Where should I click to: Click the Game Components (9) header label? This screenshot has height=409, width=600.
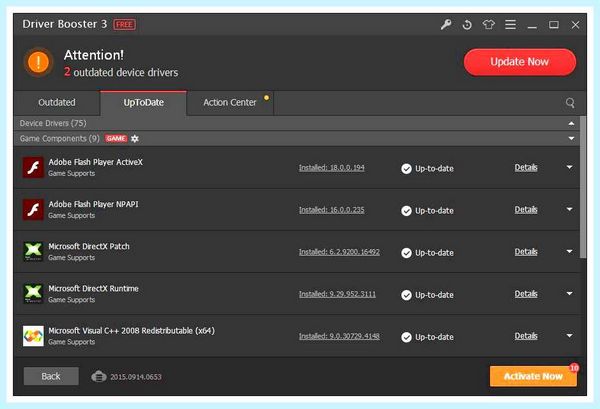(60, 139)
